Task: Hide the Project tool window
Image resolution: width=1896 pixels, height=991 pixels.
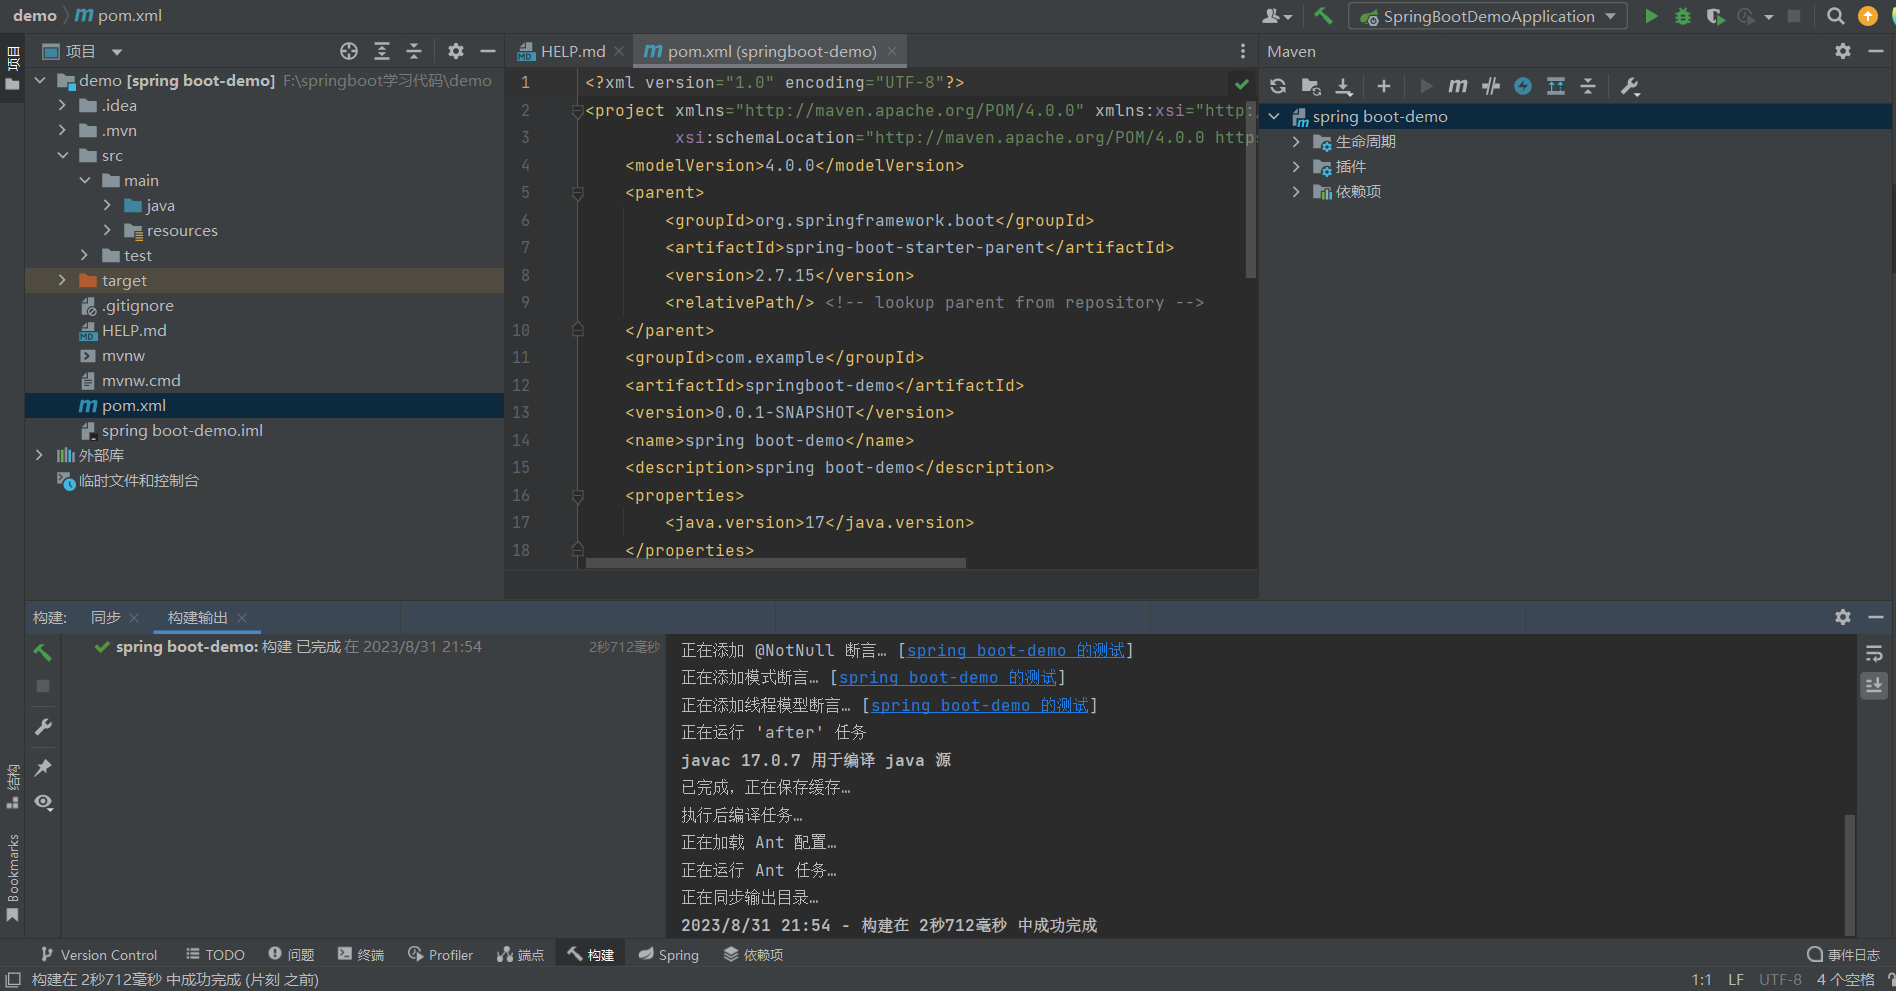Action: pyautogui.click(x=488, y=51)
